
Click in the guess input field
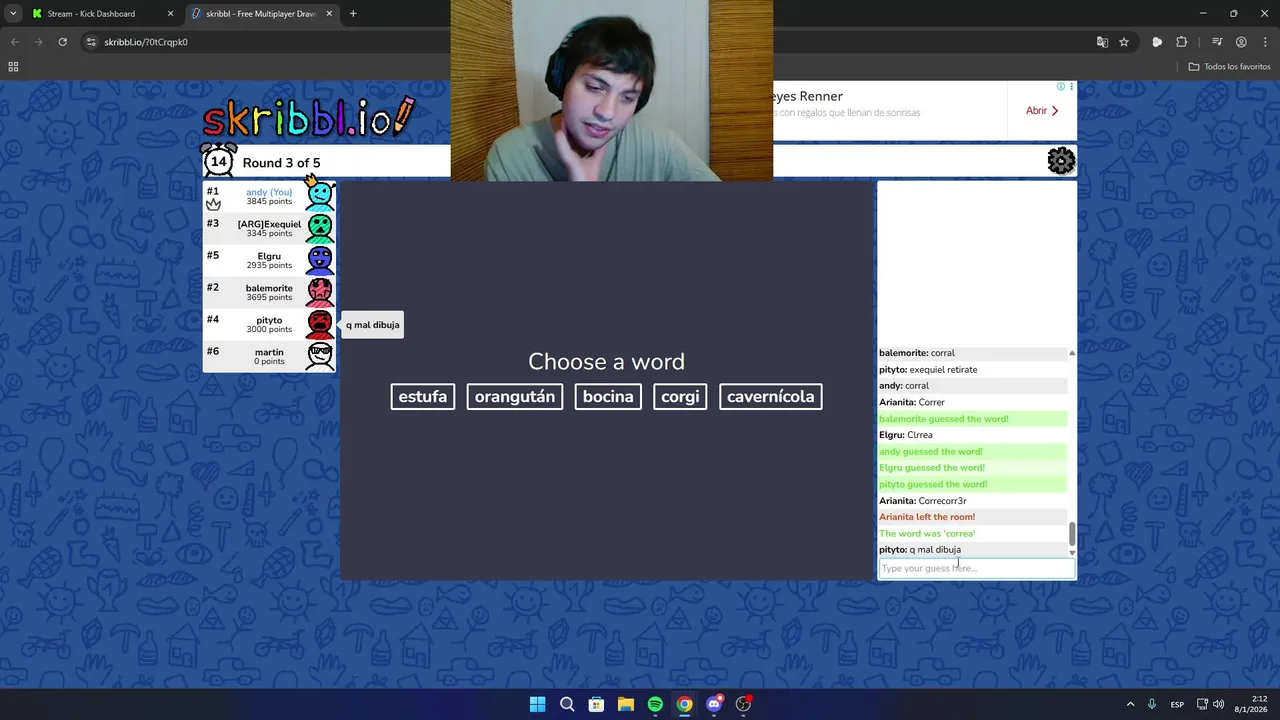pyautogui.click(x=977, y=568)
